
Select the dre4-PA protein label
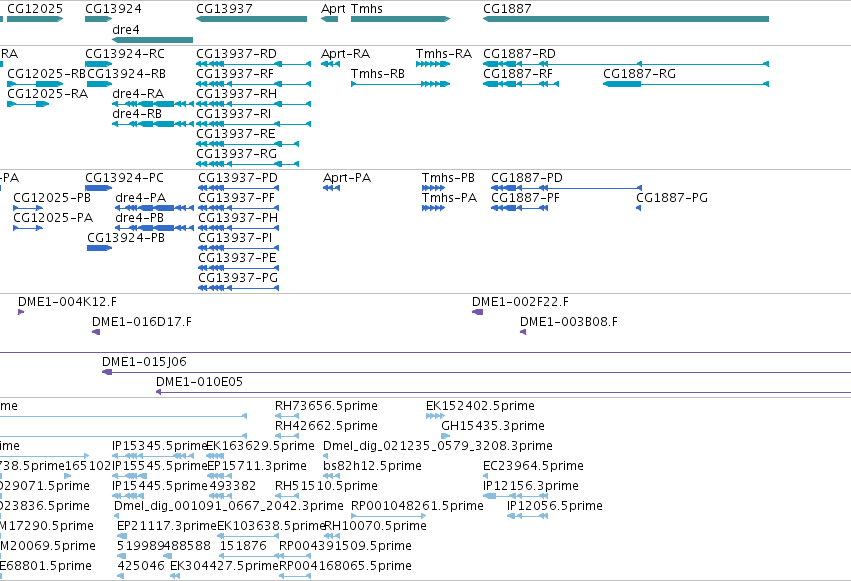(141, 198)
